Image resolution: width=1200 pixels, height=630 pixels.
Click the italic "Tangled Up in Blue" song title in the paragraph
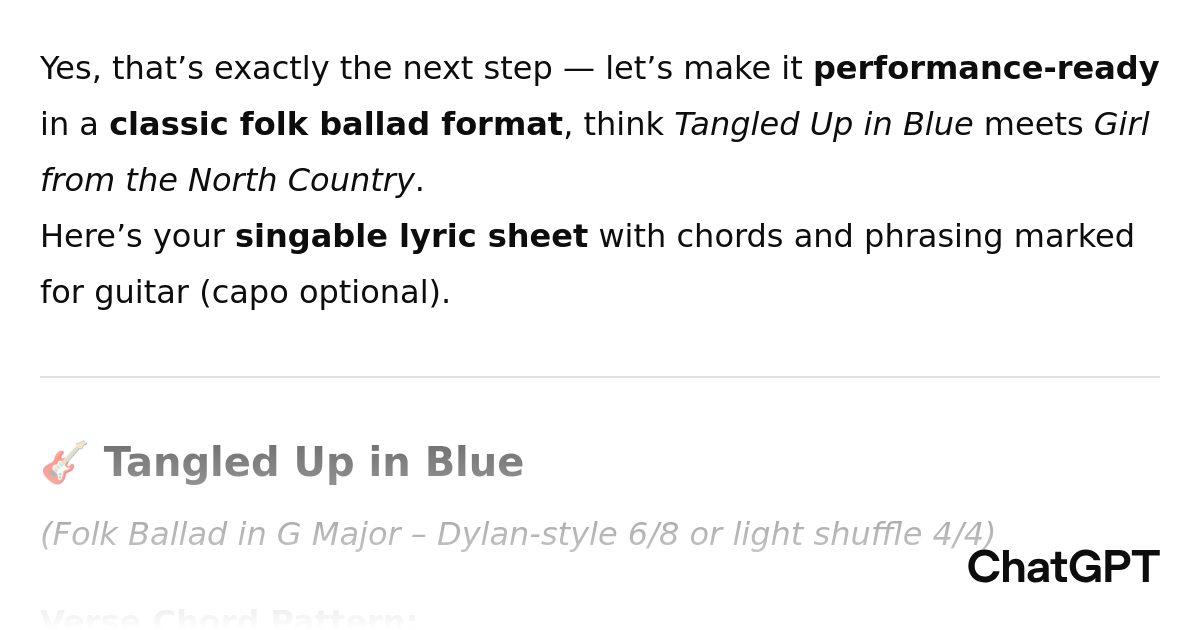pyautogui.click(x=823, y=125)
